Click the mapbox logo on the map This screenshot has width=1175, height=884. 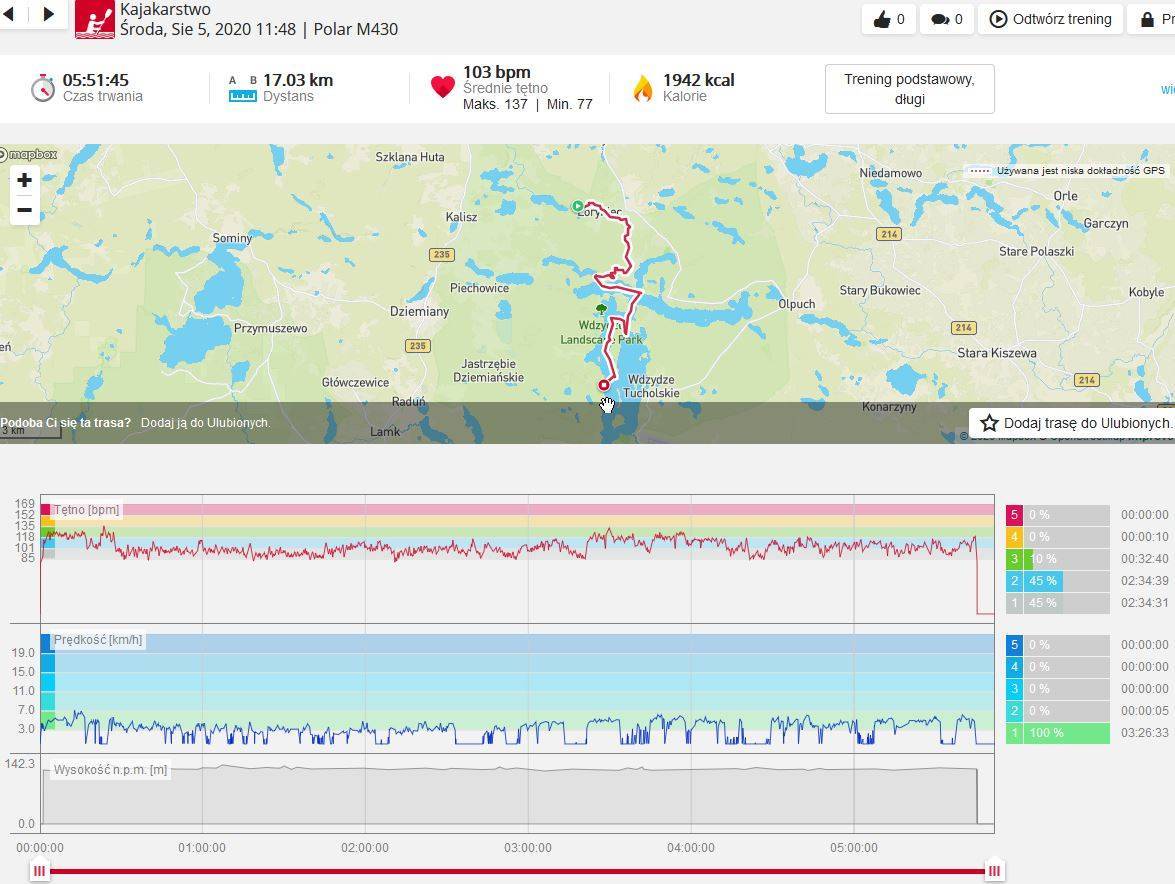click(30, 154)
